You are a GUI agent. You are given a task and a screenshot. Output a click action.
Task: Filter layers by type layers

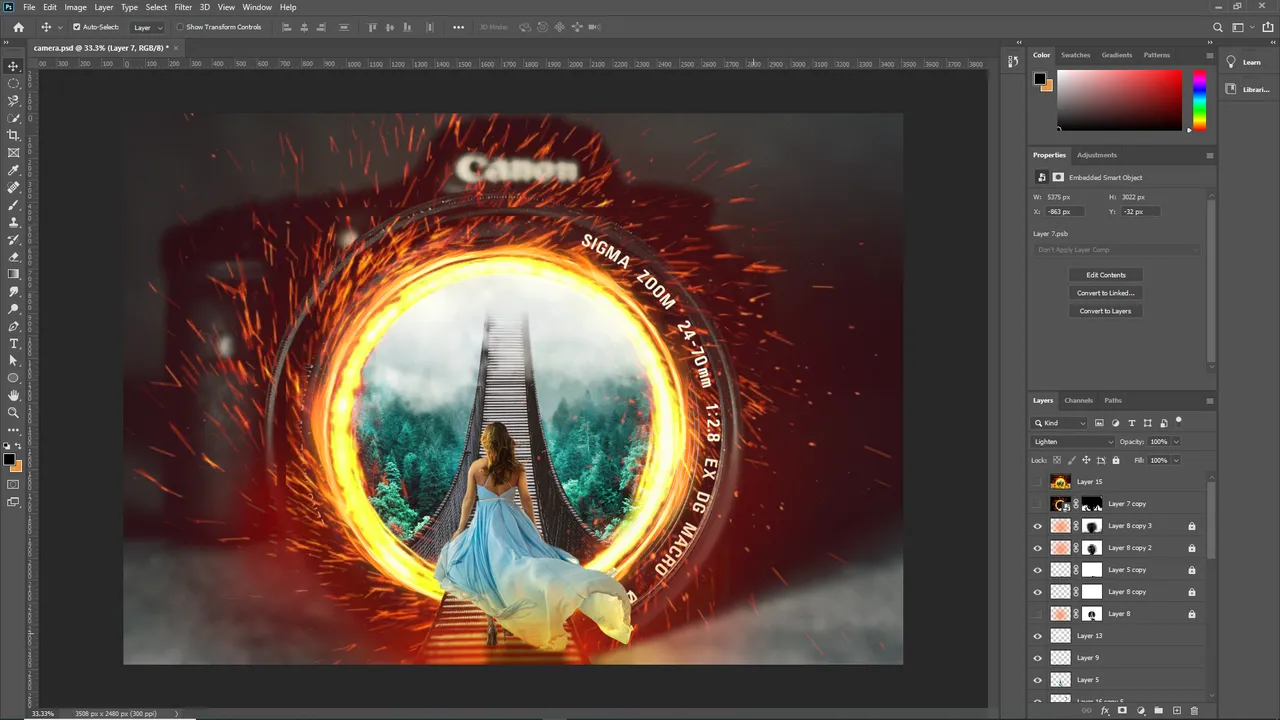point(1131,423)
